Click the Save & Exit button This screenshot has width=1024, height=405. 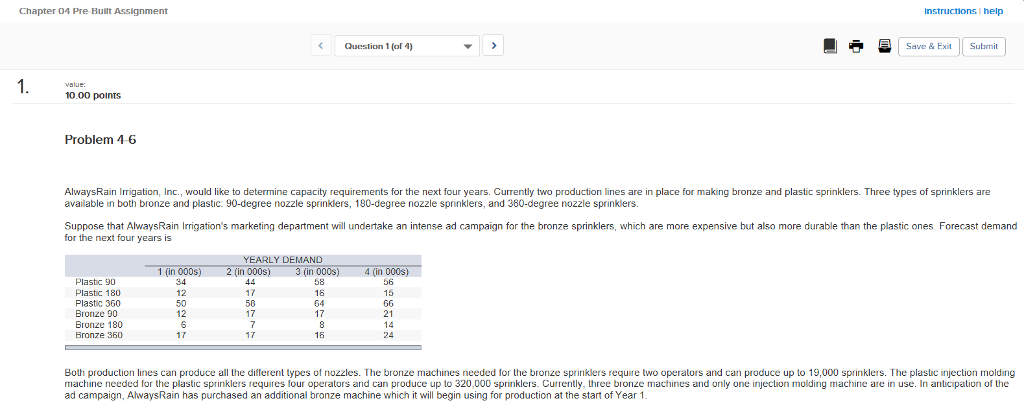930,46
